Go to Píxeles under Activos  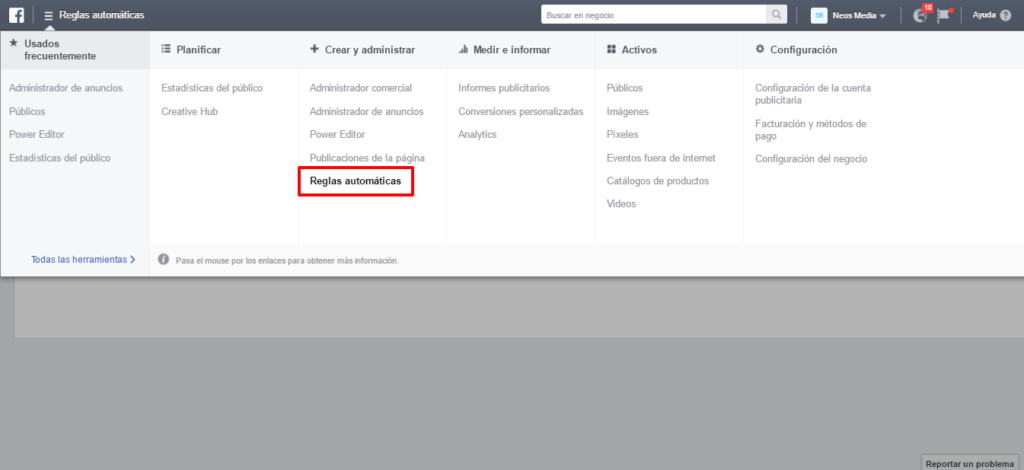622,134
